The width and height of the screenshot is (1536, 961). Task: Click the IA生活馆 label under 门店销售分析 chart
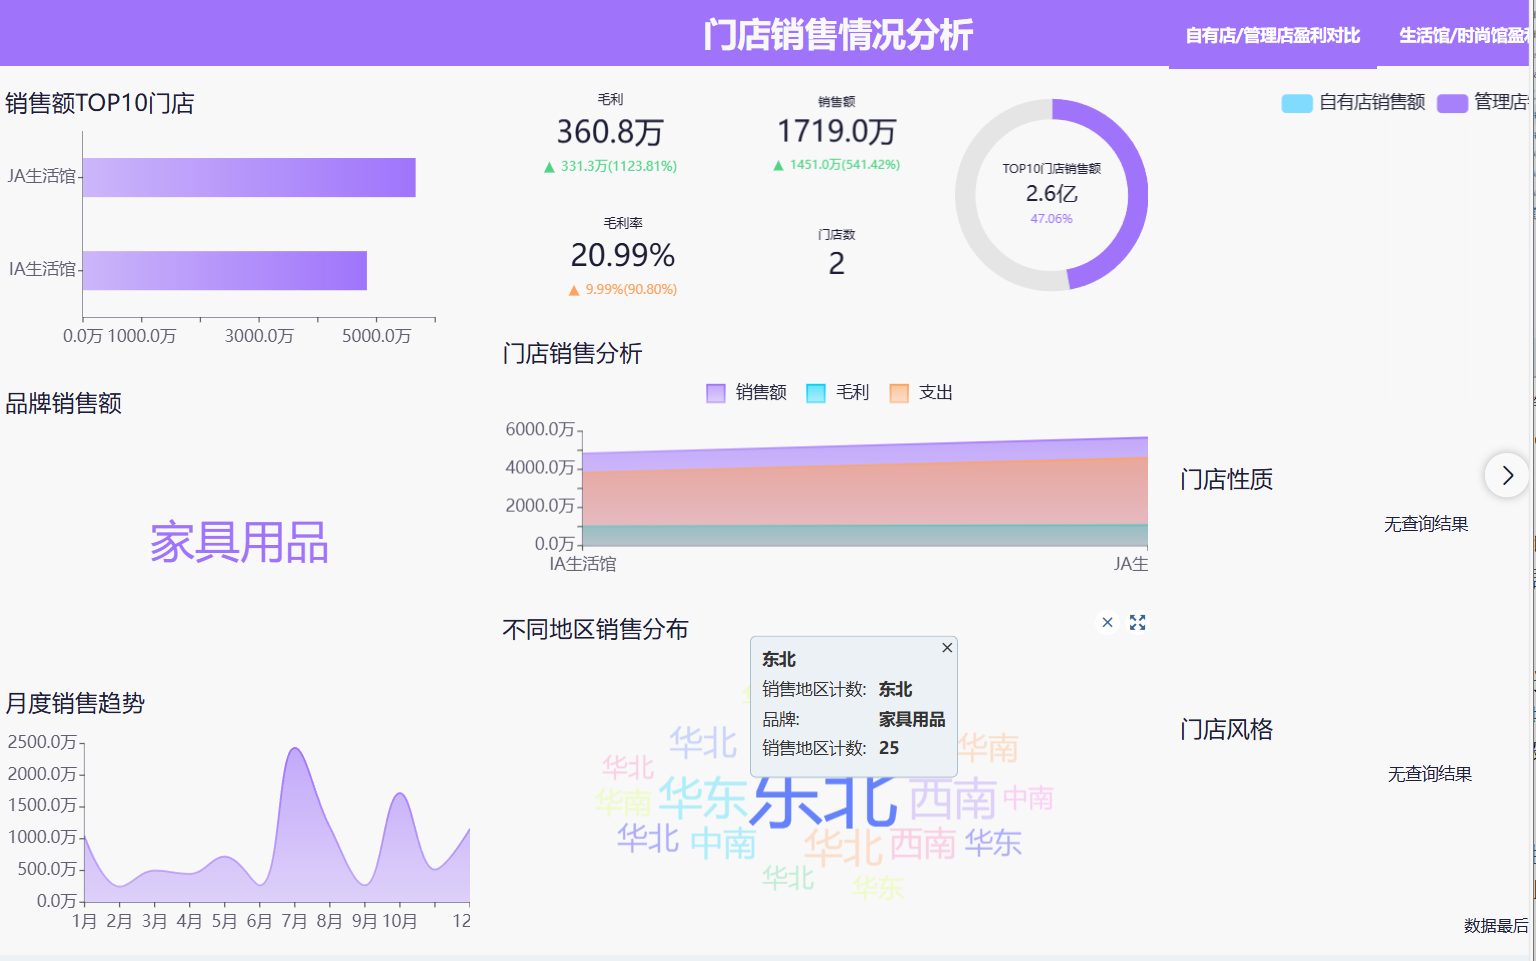click(583, 564)
